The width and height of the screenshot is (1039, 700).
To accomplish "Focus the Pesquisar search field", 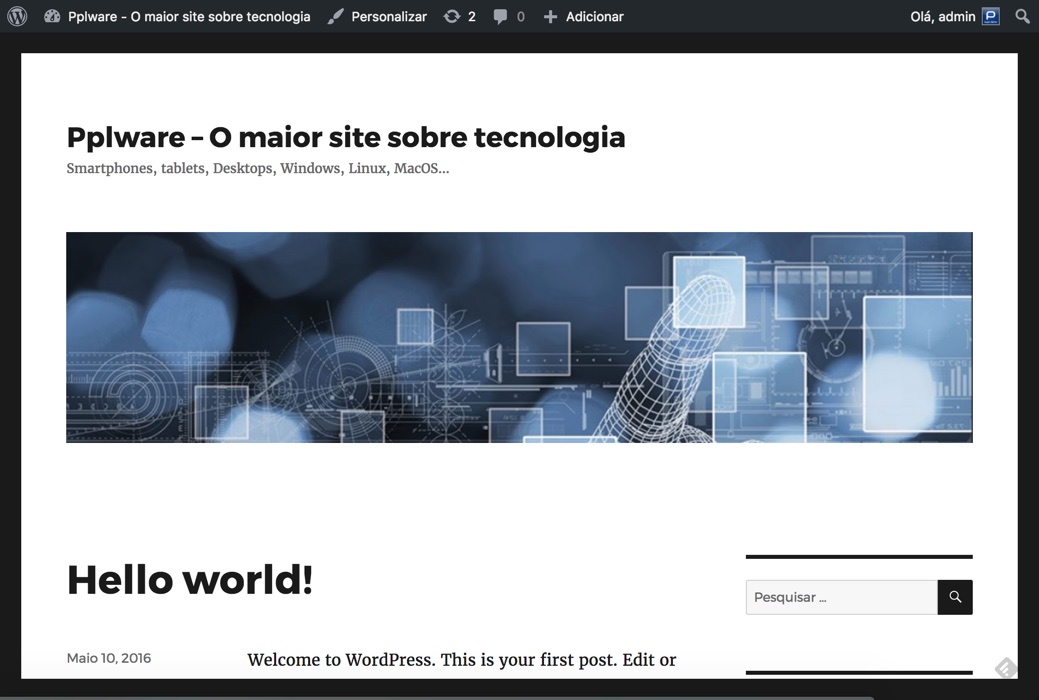I will (x=842, y=597).
